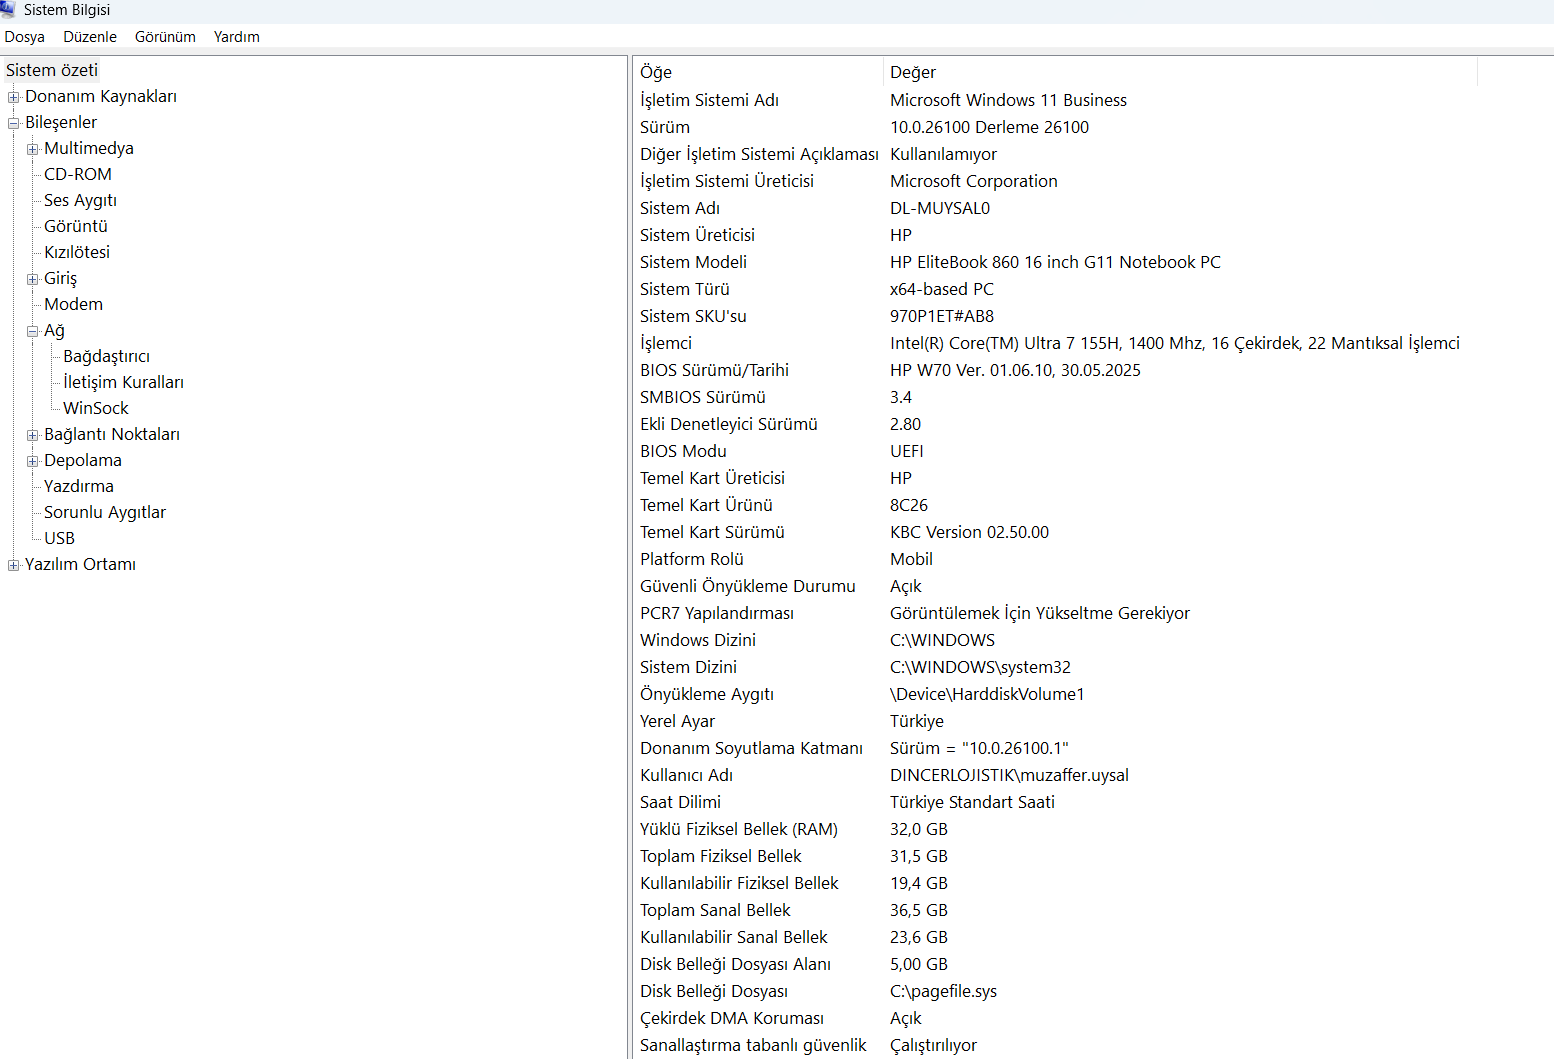
Task: Select Ses Aygıtı tree item
Action: pyautogui.click(x=80, y=200)
